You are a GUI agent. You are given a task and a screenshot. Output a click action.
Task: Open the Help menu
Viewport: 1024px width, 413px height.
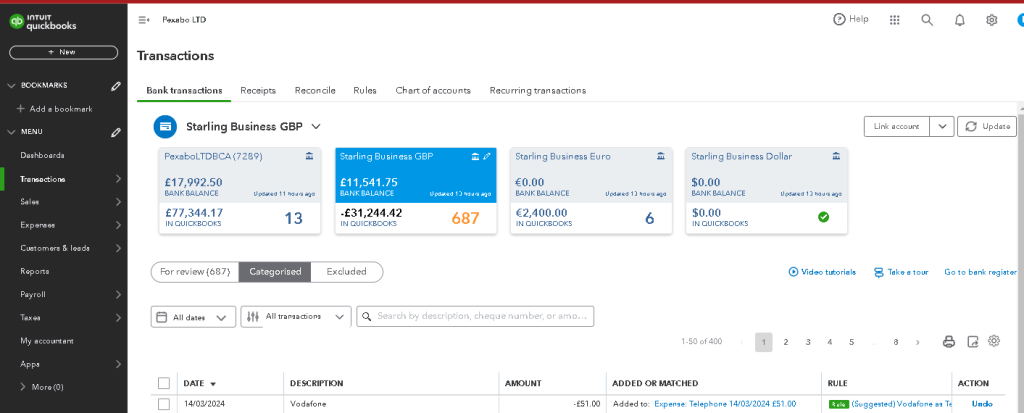tap(851, 20)
